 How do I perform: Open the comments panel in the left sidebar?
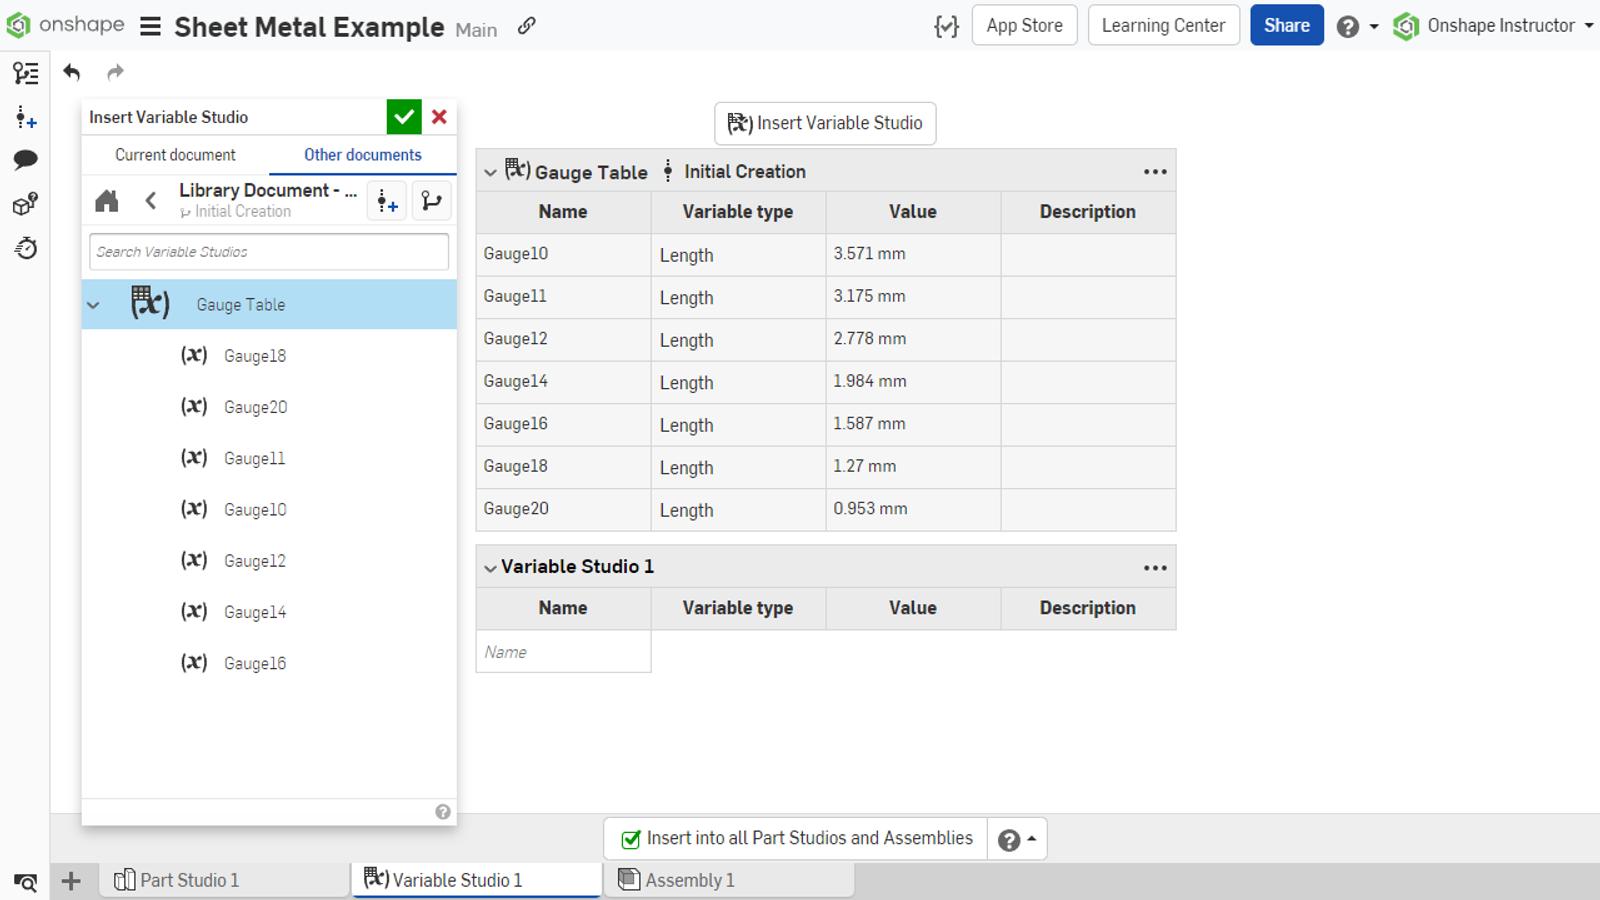click(26, 160)
